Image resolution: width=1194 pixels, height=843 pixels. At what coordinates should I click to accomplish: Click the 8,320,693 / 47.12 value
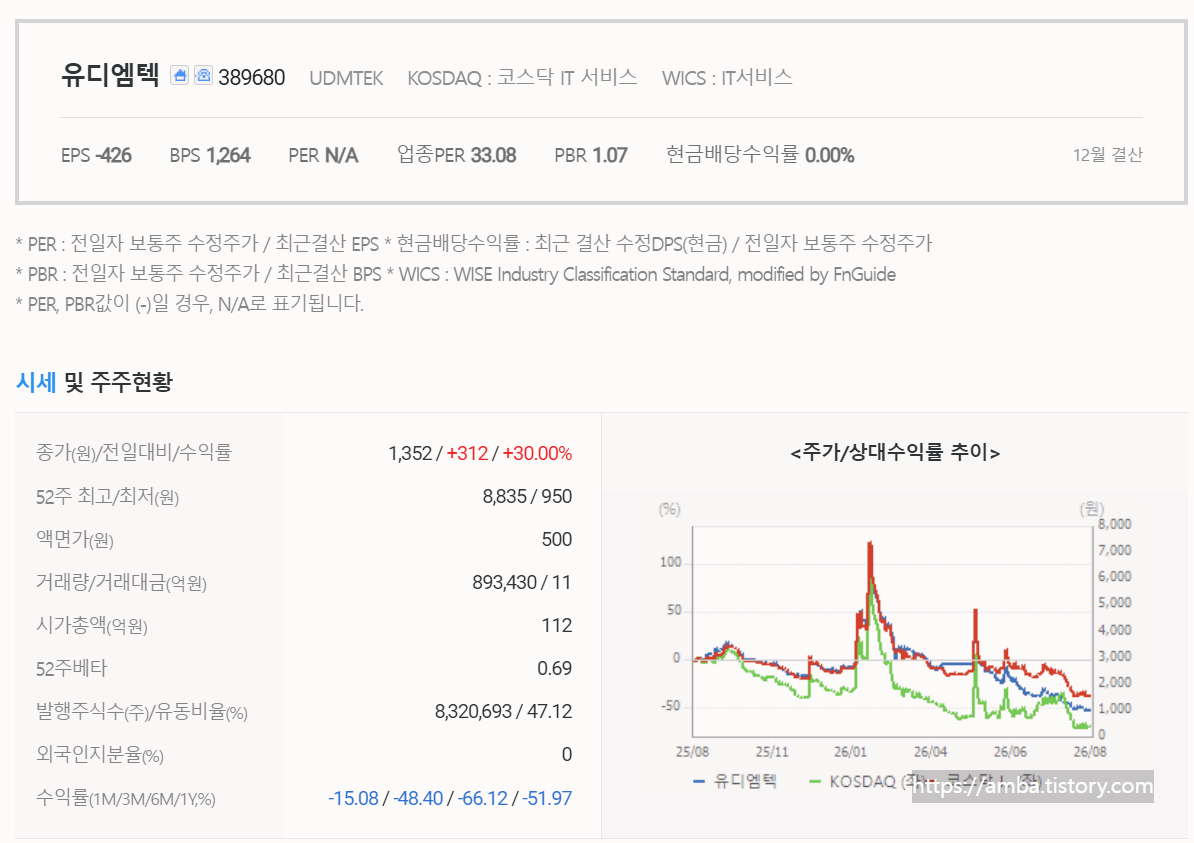point(503,711)
